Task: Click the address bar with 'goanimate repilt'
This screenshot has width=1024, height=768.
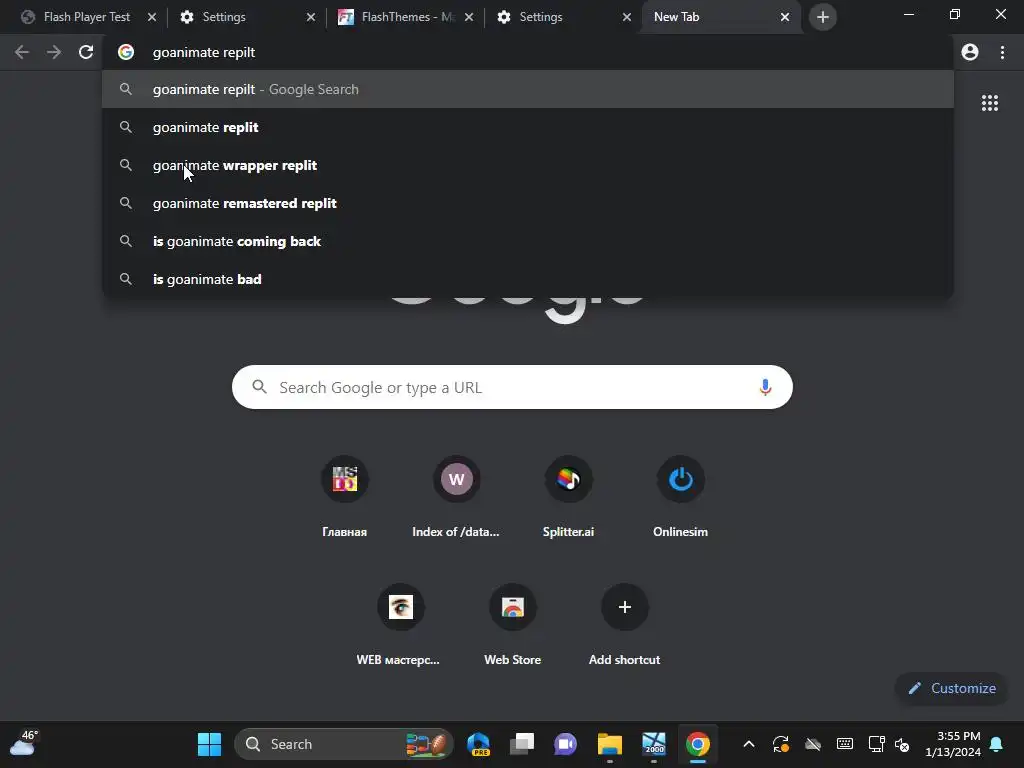Action: point(528,52)
